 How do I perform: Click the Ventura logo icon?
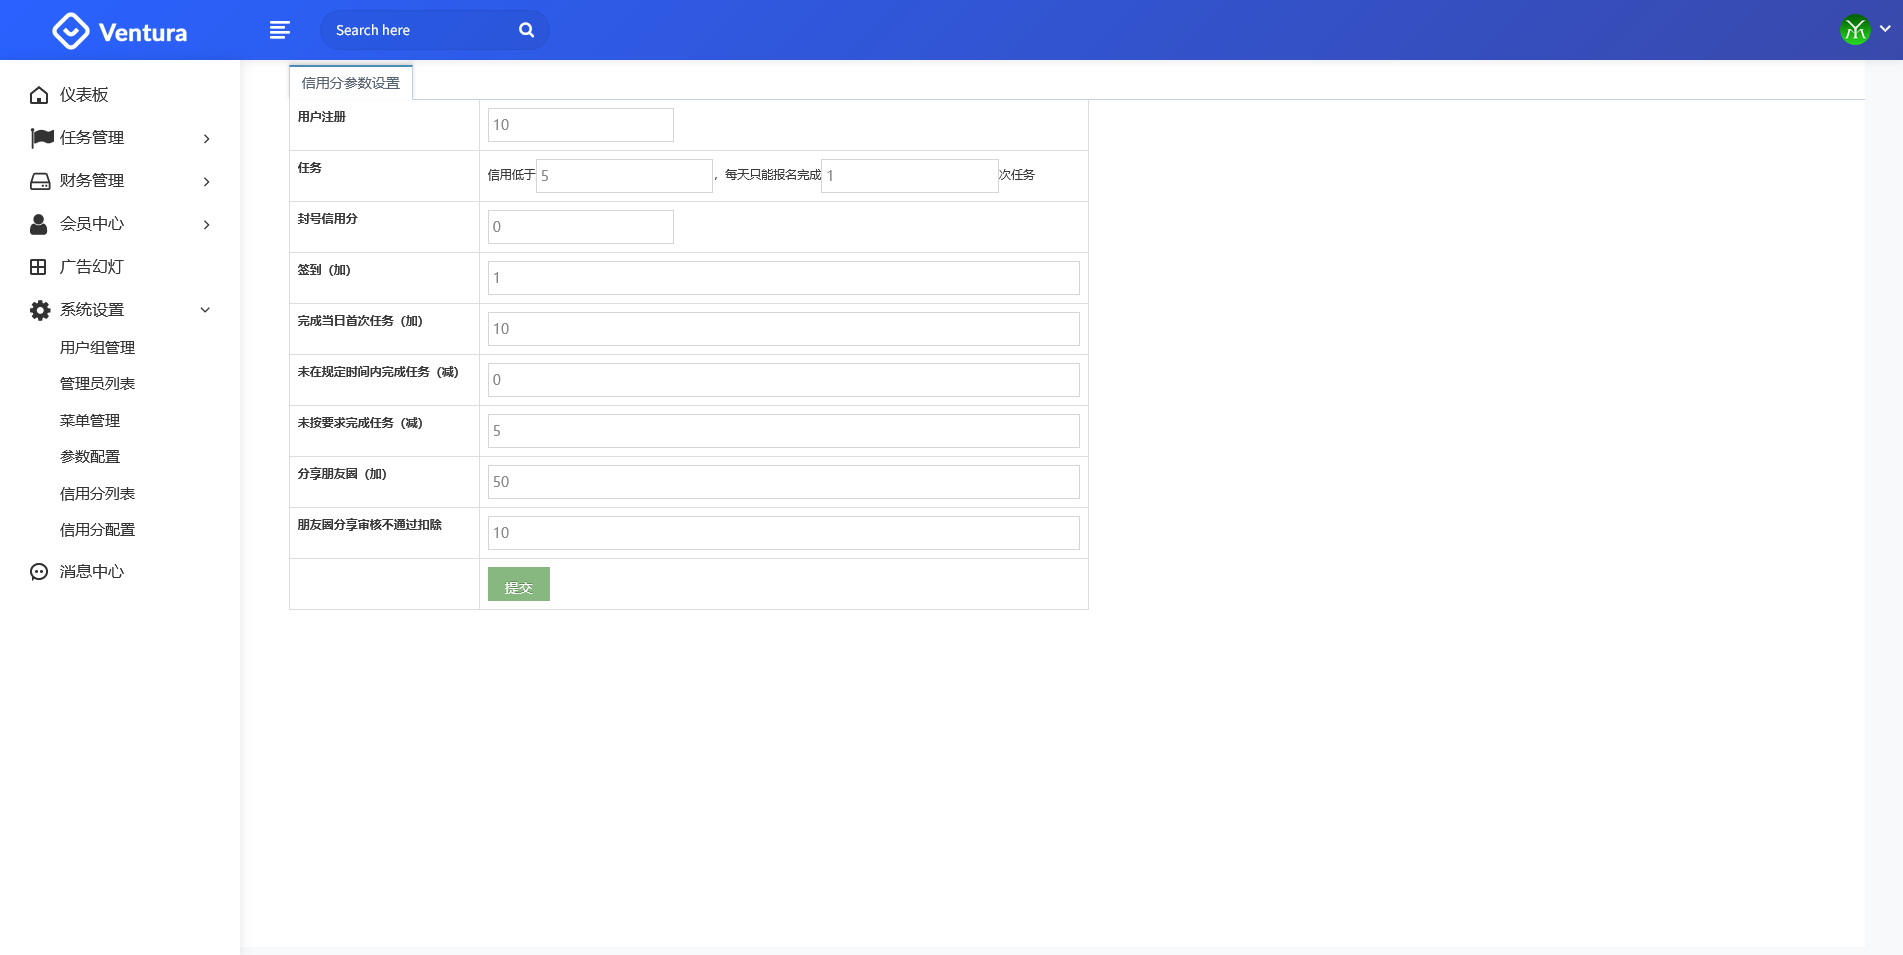coord(71,31)
